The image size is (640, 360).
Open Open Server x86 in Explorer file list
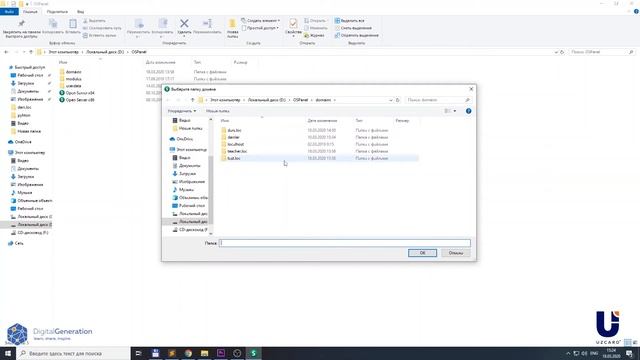point(77,100)
